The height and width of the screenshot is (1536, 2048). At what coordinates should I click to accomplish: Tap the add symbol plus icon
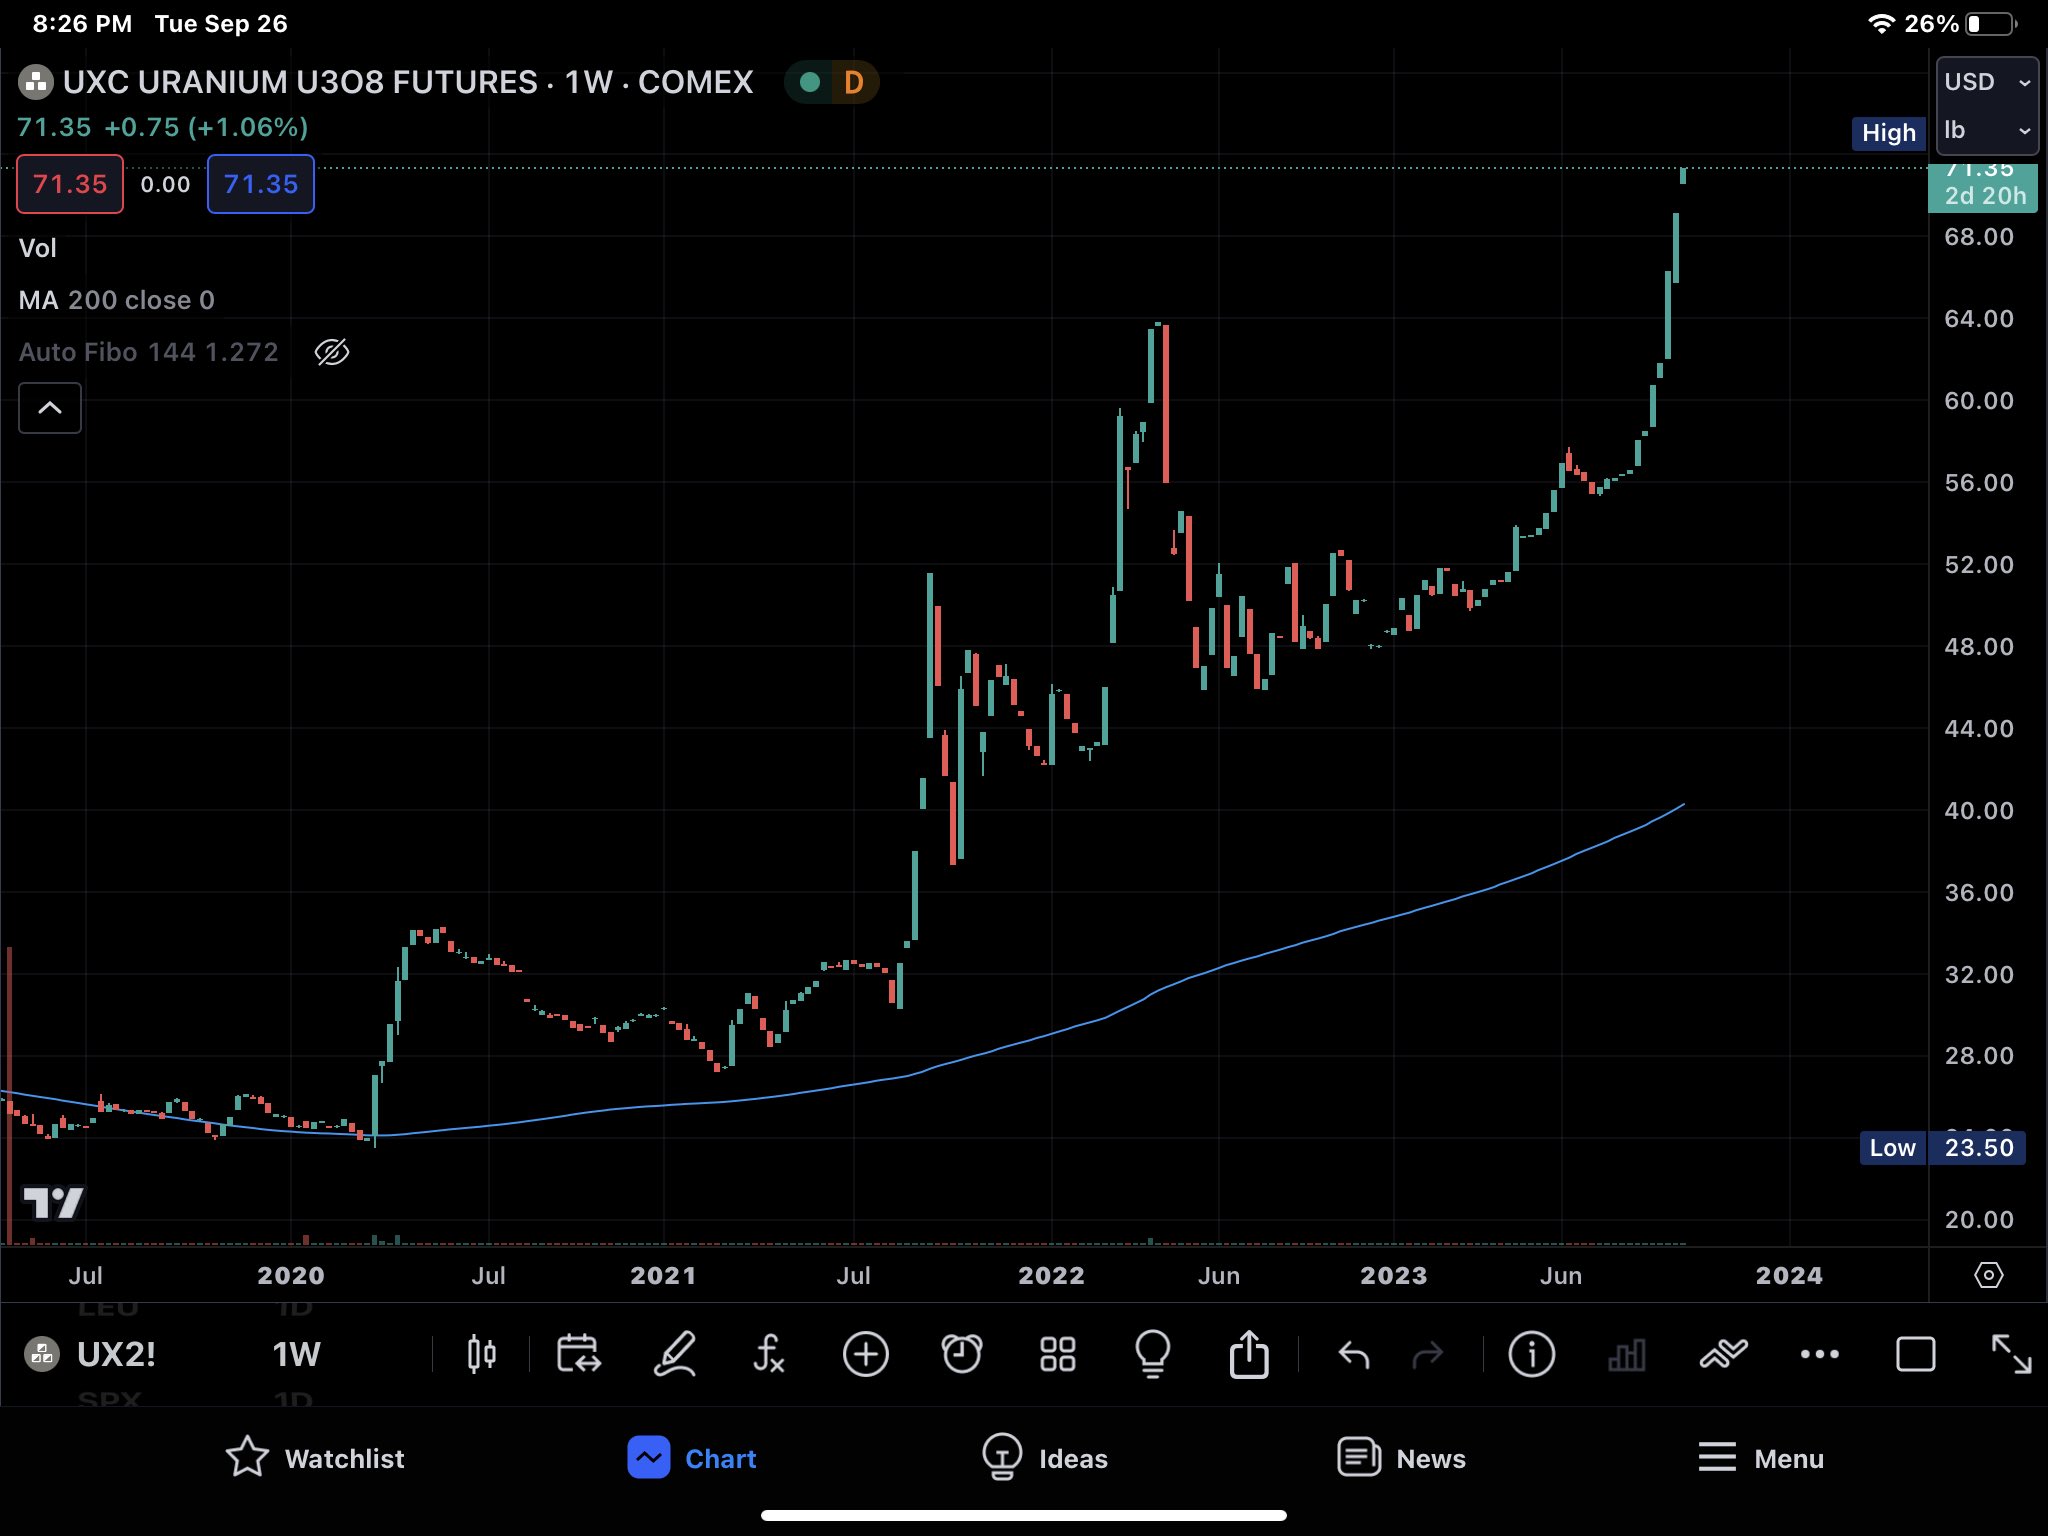point(865,1355)
